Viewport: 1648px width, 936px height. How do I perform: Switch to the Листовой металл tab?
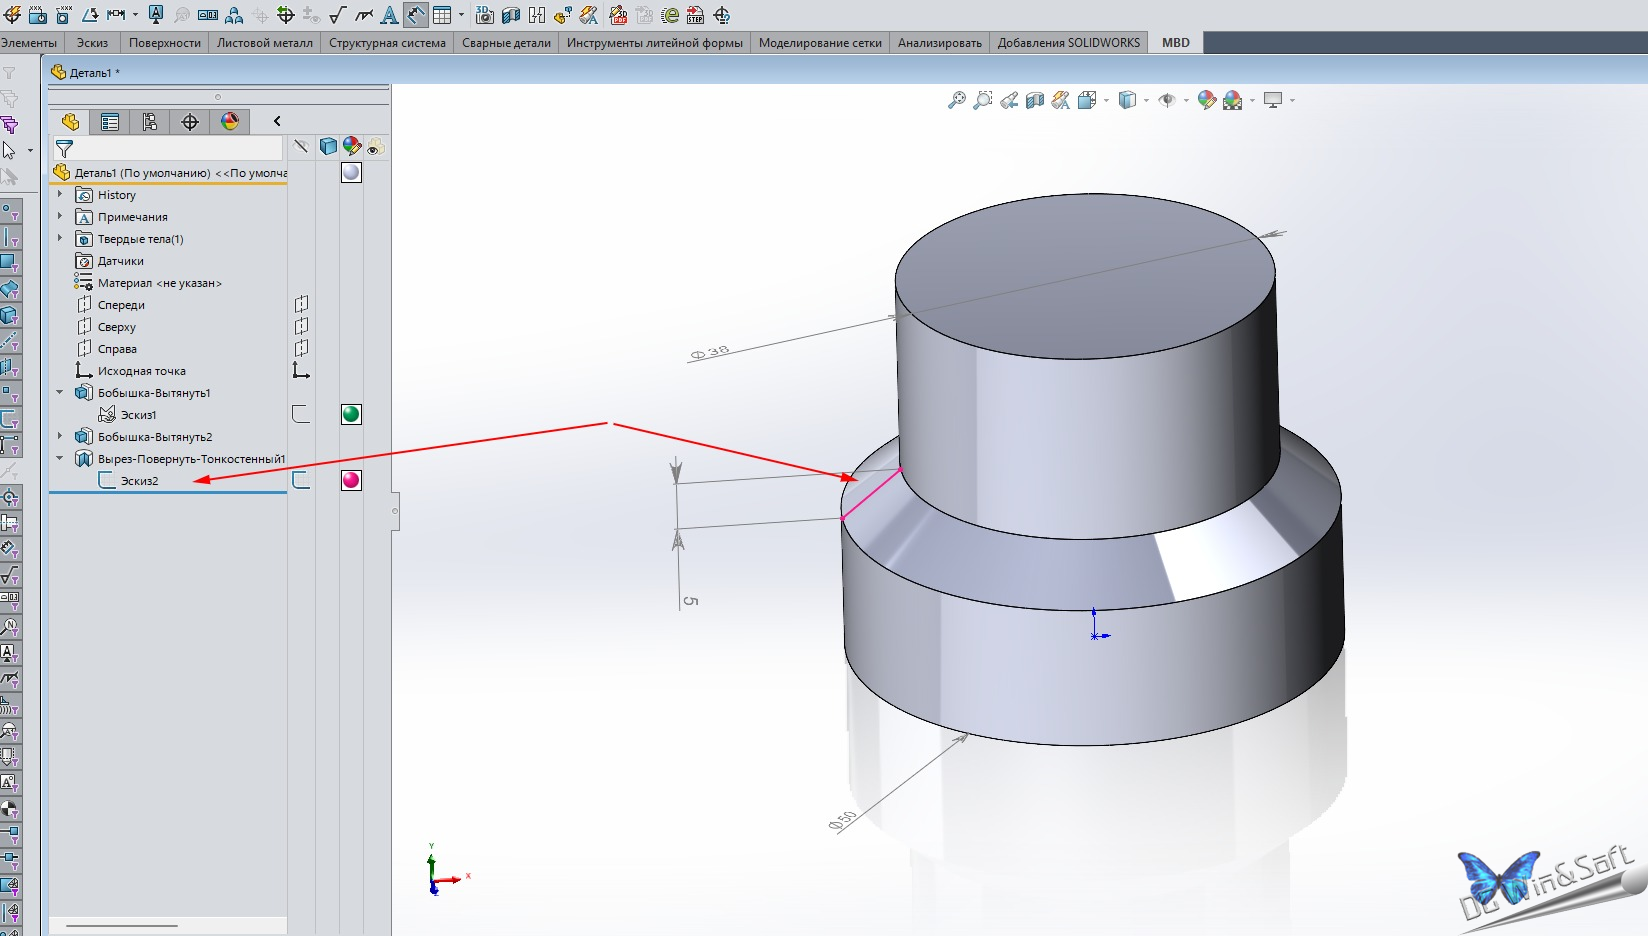pyautogui.click(x=265, y=43)
